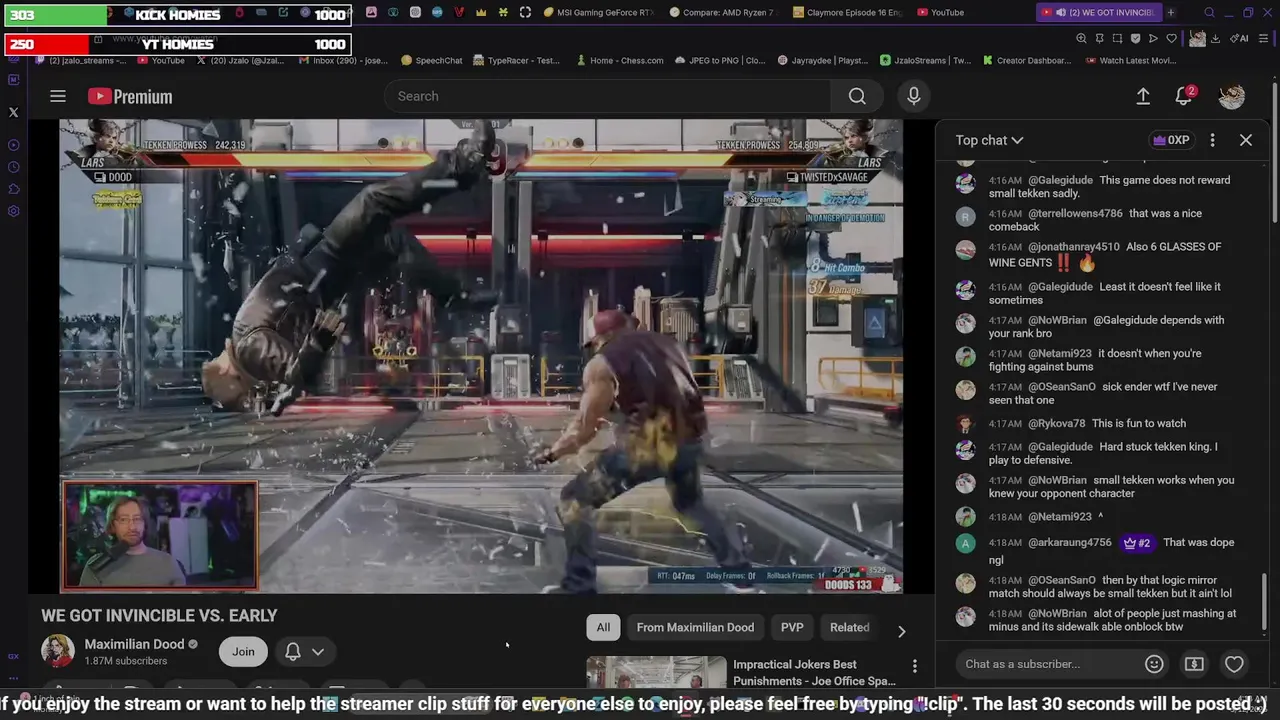Open the Home - Chess.com bookmark

pos(620,60)
